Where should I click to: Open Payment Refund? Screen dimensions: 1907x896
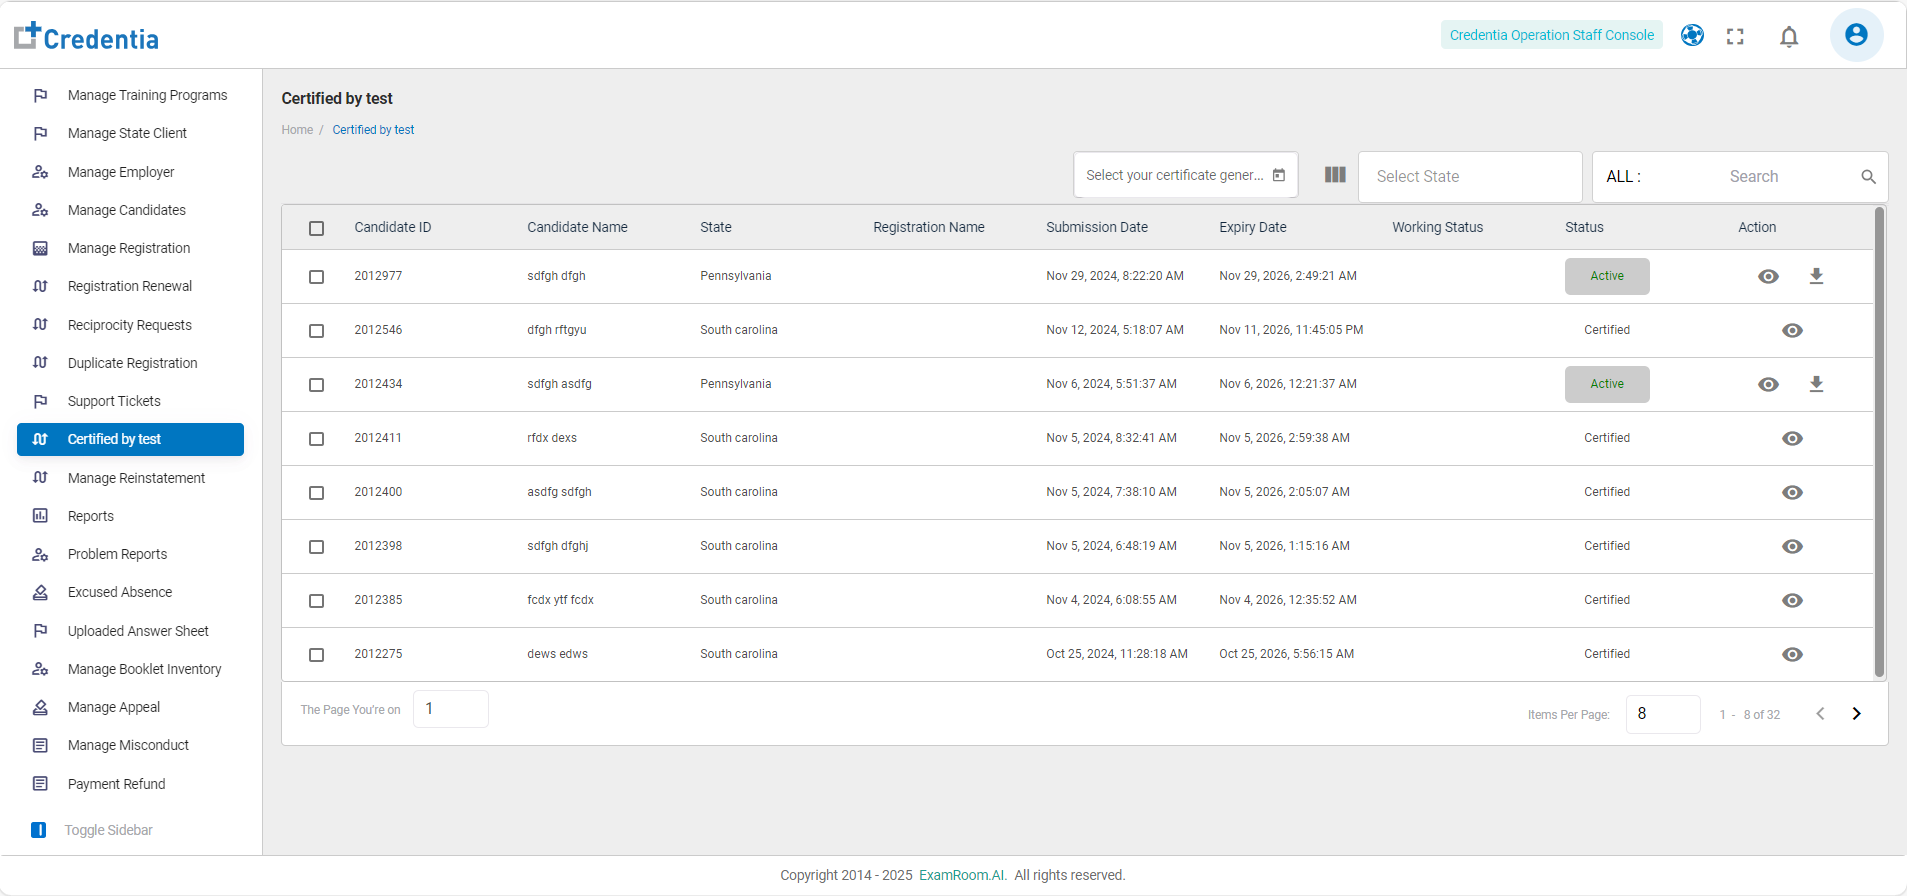pos(130,784)
